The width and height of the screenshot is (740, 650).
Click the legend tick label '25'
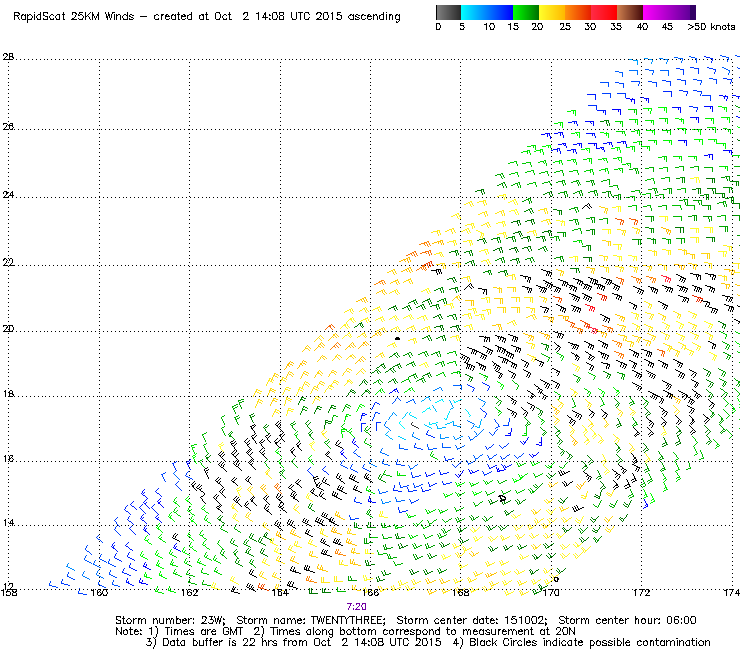(565, 27)
